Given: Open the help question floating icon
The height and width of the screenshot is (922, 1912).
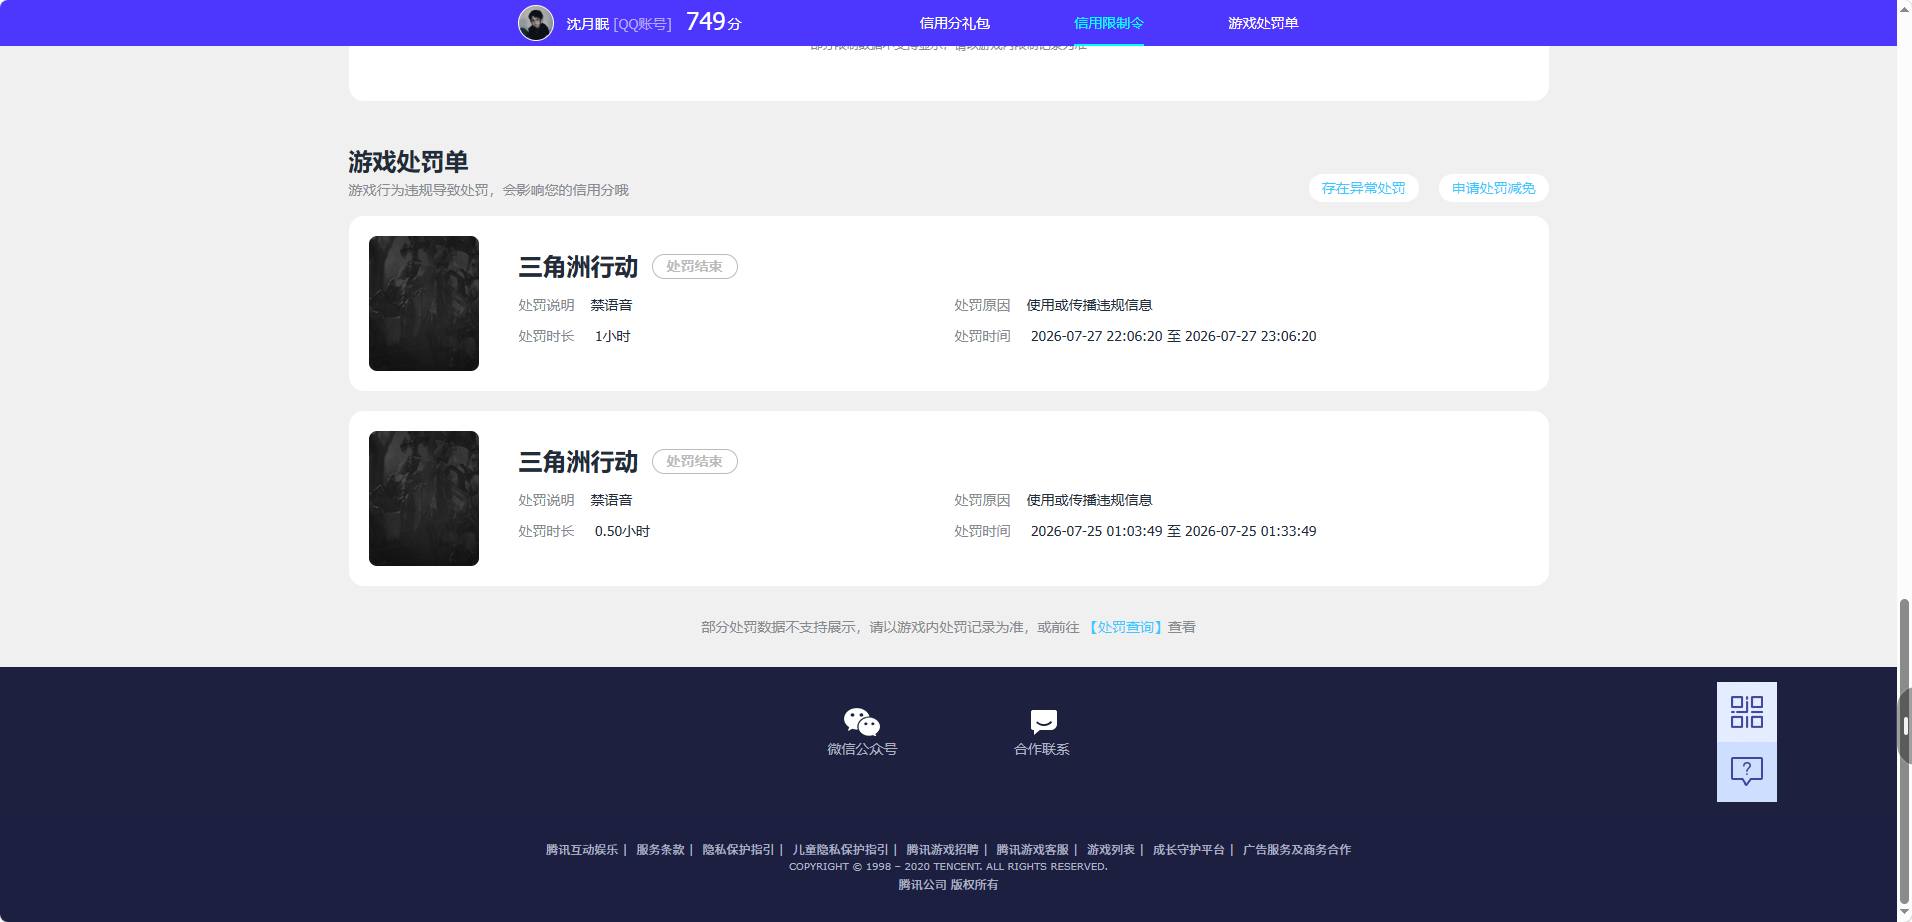Looking at the screenshot, I should 1746,771.
